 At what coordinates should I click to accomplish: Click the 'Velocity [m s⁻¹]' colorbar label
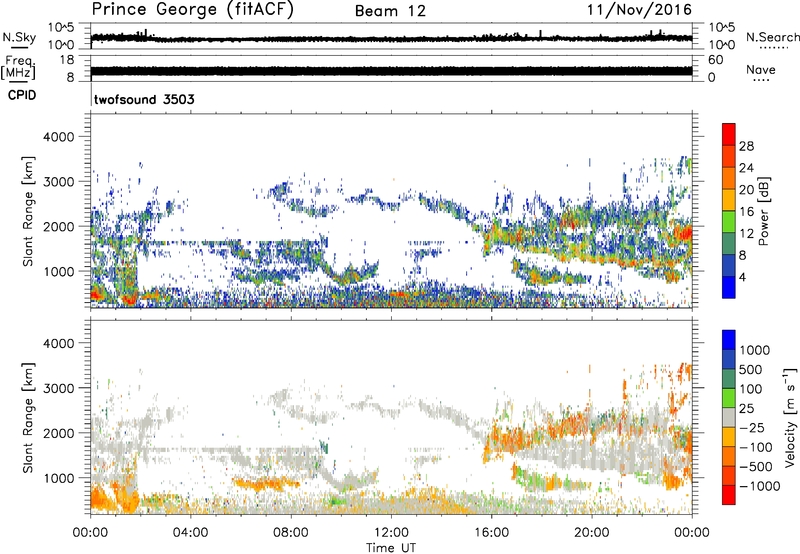click(x=790, y=417)
